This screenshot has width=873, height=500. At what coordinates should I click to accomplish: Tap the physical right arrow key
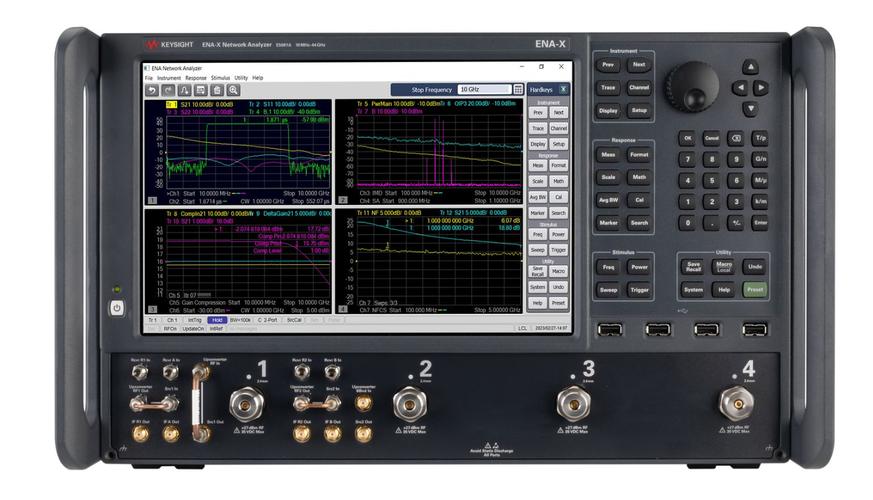click(x=761, y=87)
